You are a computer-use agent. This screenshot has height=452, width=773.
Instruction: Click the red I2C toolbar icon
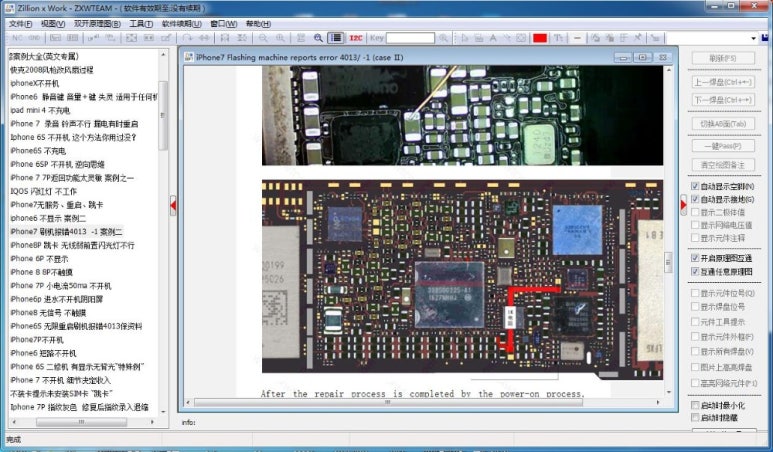pyautogui.click(x=355, y=38)
